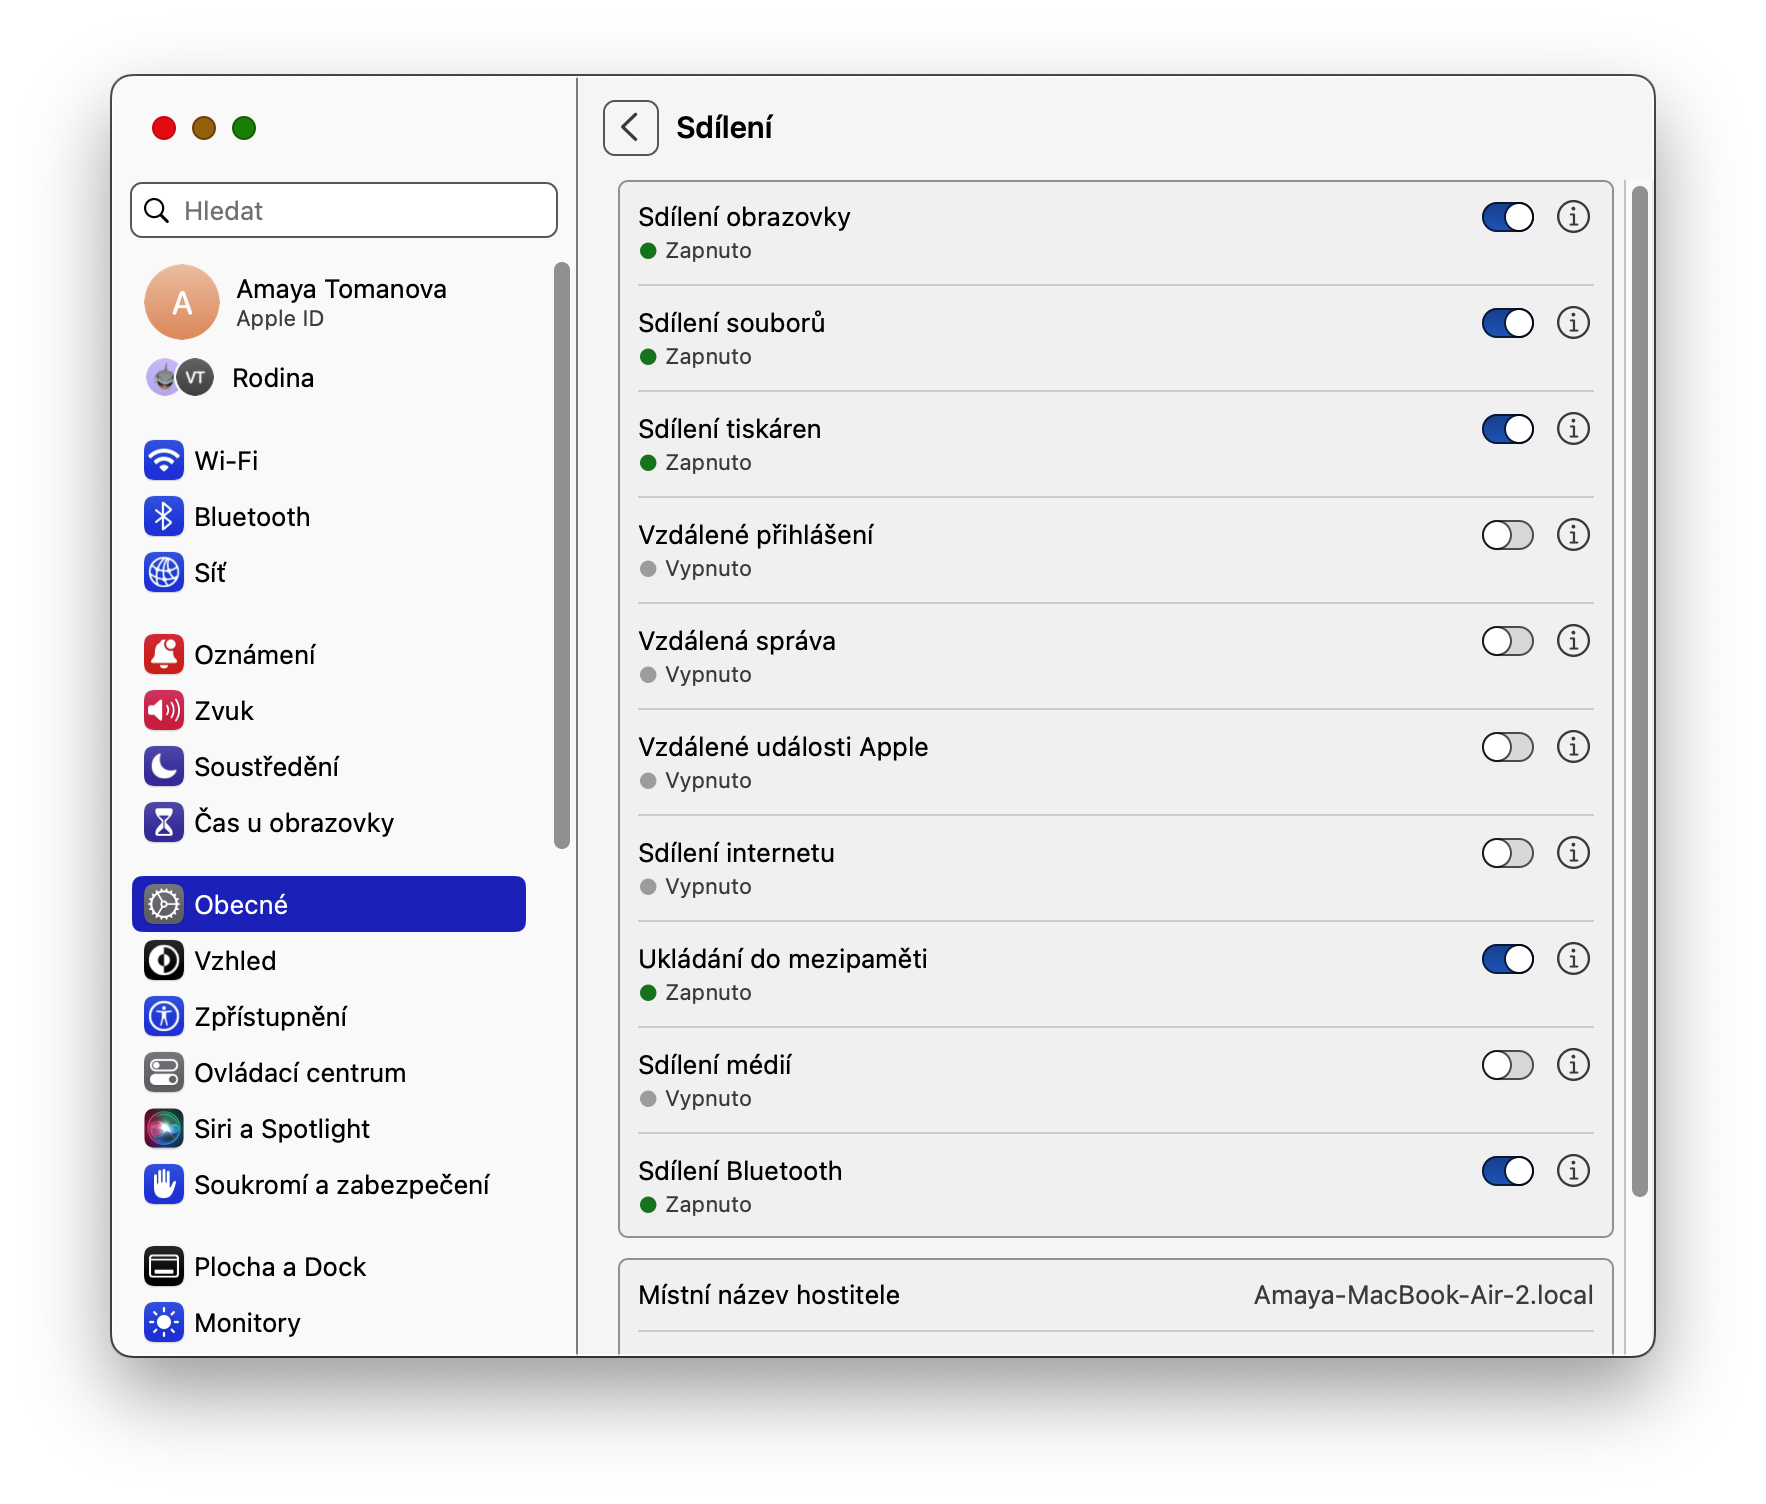Click the Místní název hostitele row label
This screenshot has height=1504, width=1766.
coord(769,1295)
